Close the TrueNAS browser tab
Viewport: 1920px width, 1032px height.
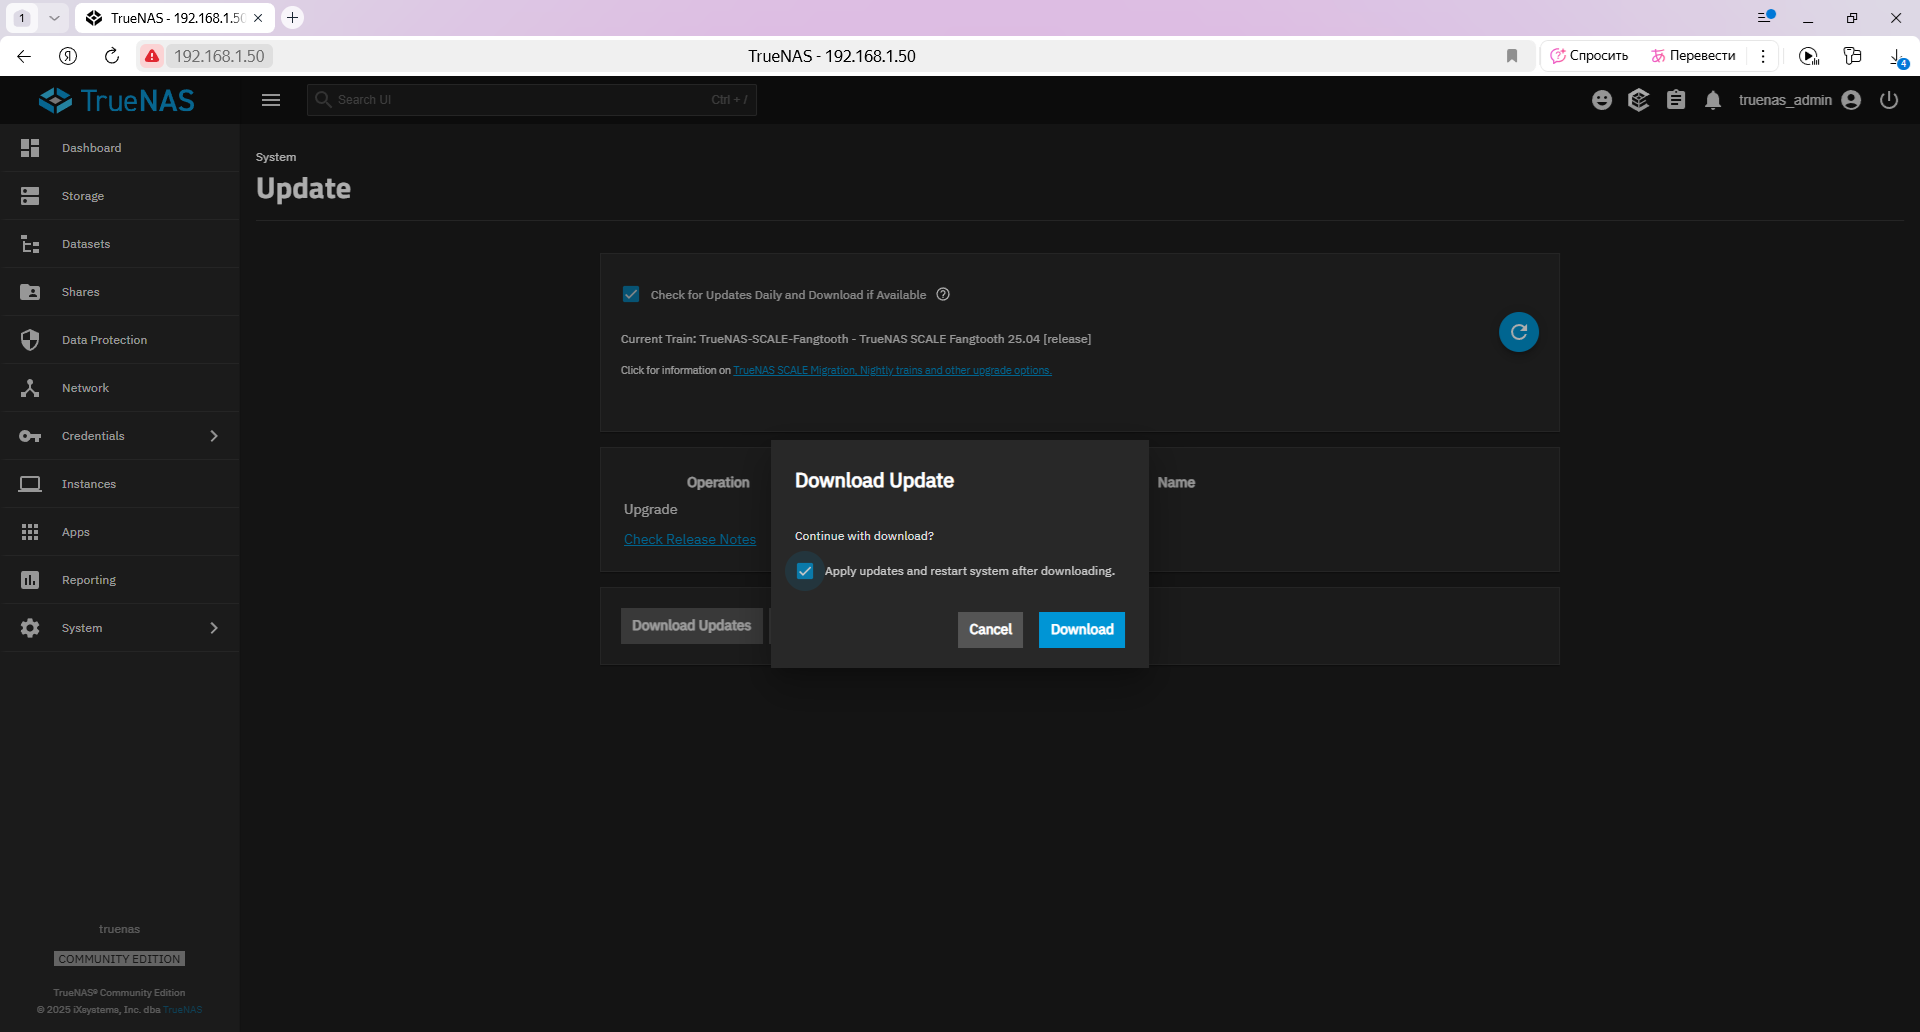point(258,18)
